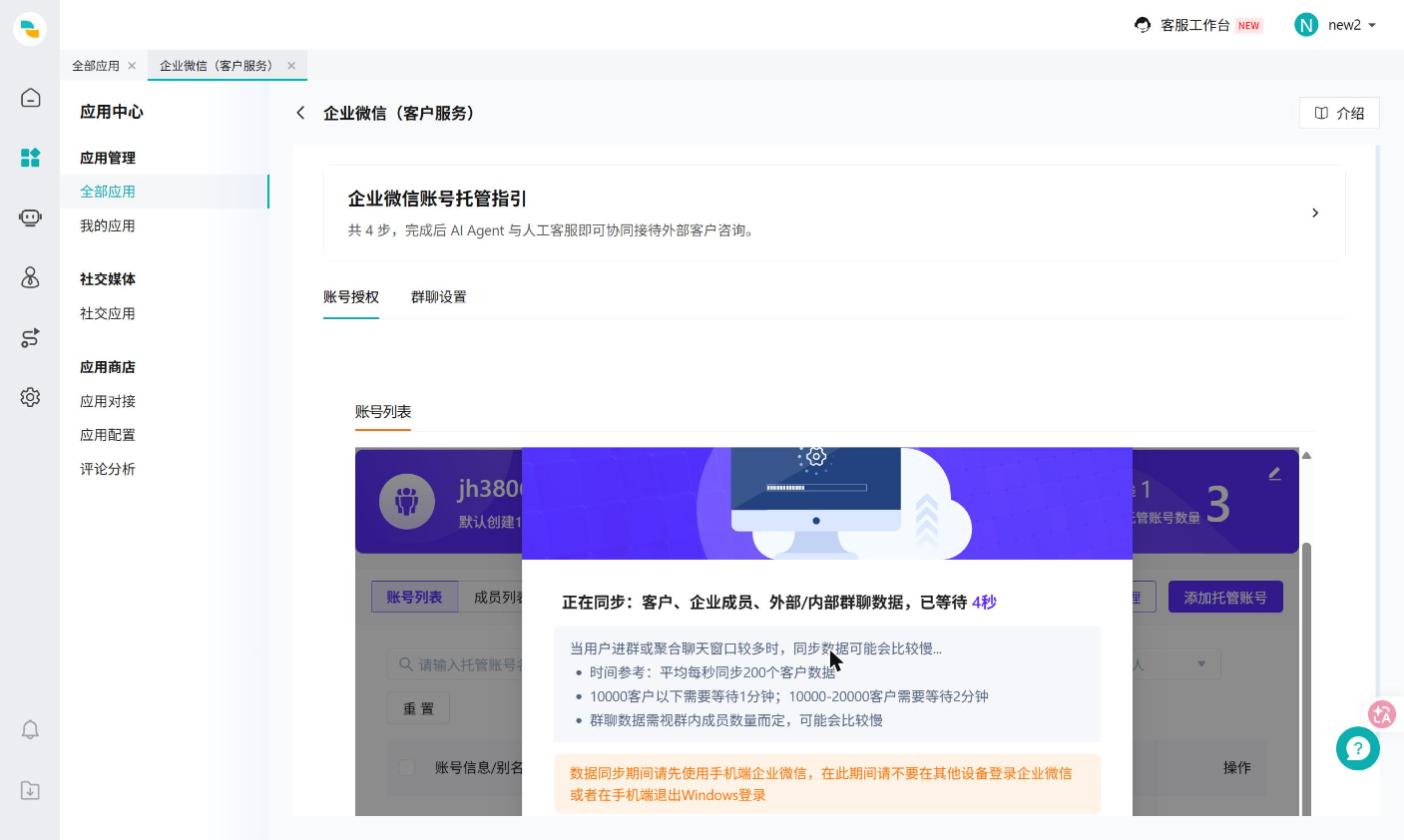Open the notification bell icon
The height and width of the screenshot is (840, 1404).
(30, 730)
